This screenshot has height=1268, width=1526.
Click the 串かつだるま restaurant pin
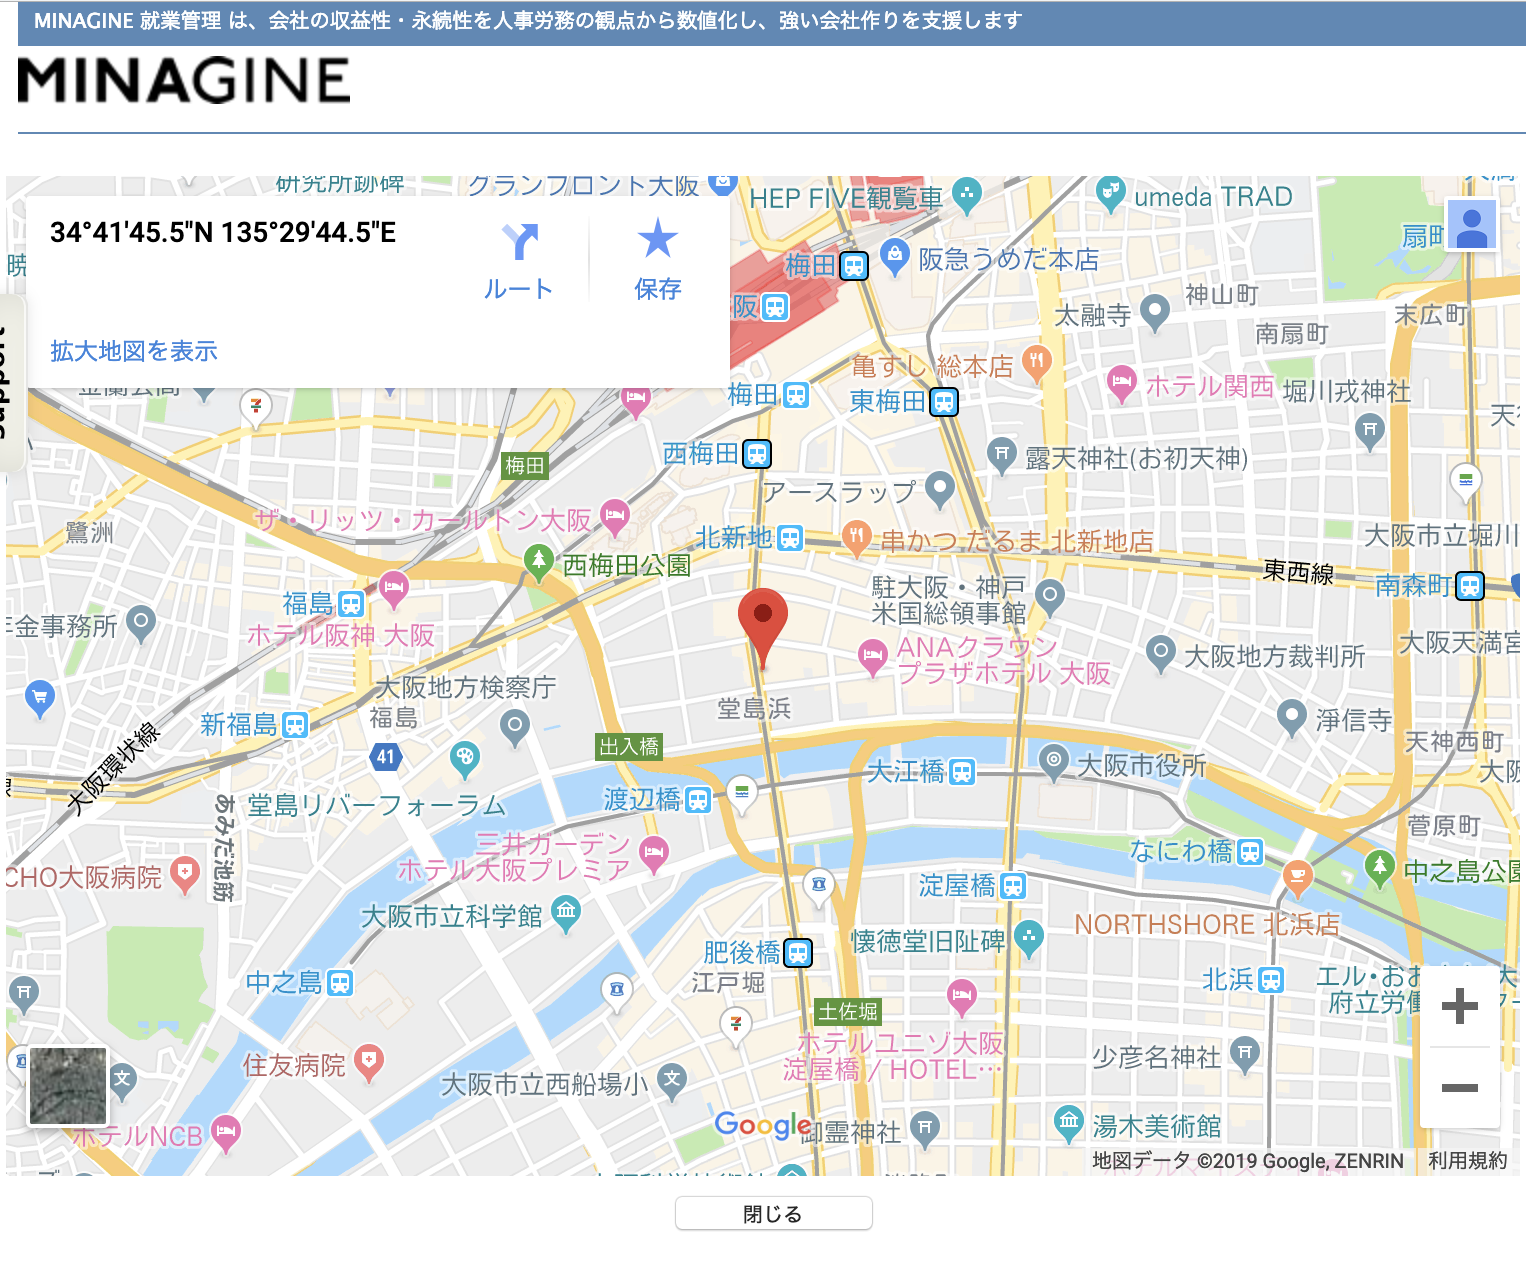point(855,538)
